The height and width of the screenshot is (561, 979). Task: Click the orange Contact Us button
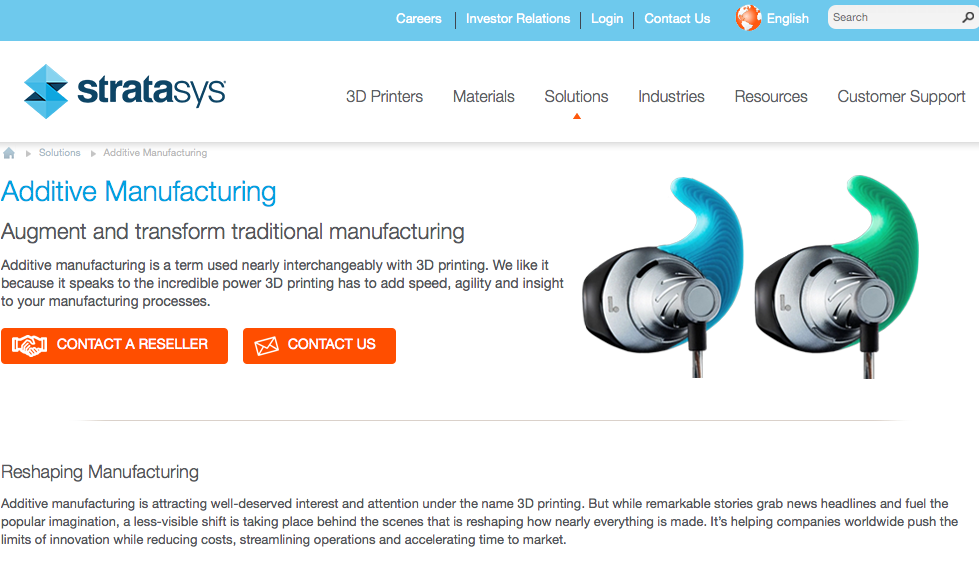click(319, 346)
